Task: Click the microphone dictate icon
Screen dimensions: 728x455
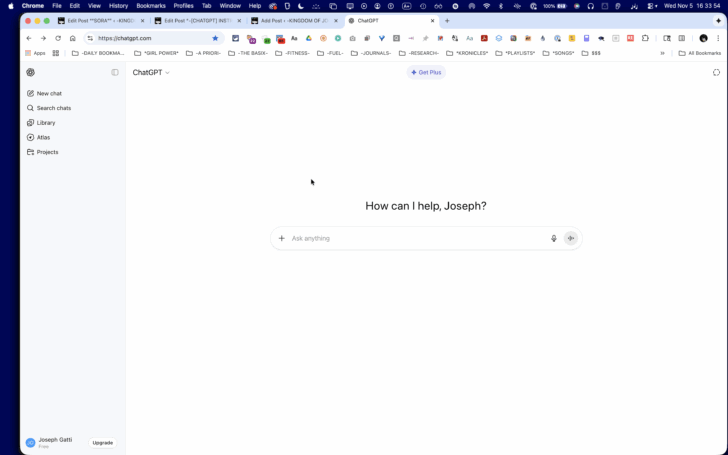Action: pyautogui.click(x=553, y=238)
